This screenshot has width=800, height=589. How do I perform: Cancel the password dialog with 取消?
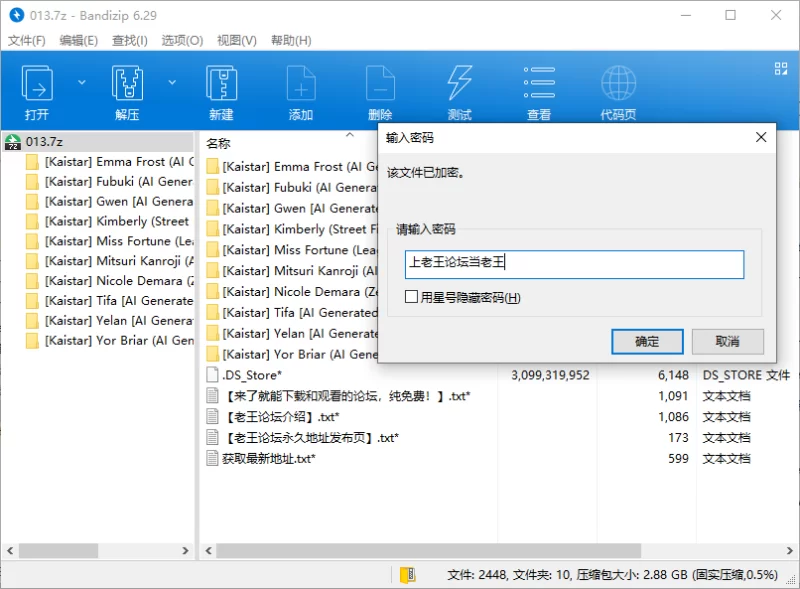[x=728, y=341]
